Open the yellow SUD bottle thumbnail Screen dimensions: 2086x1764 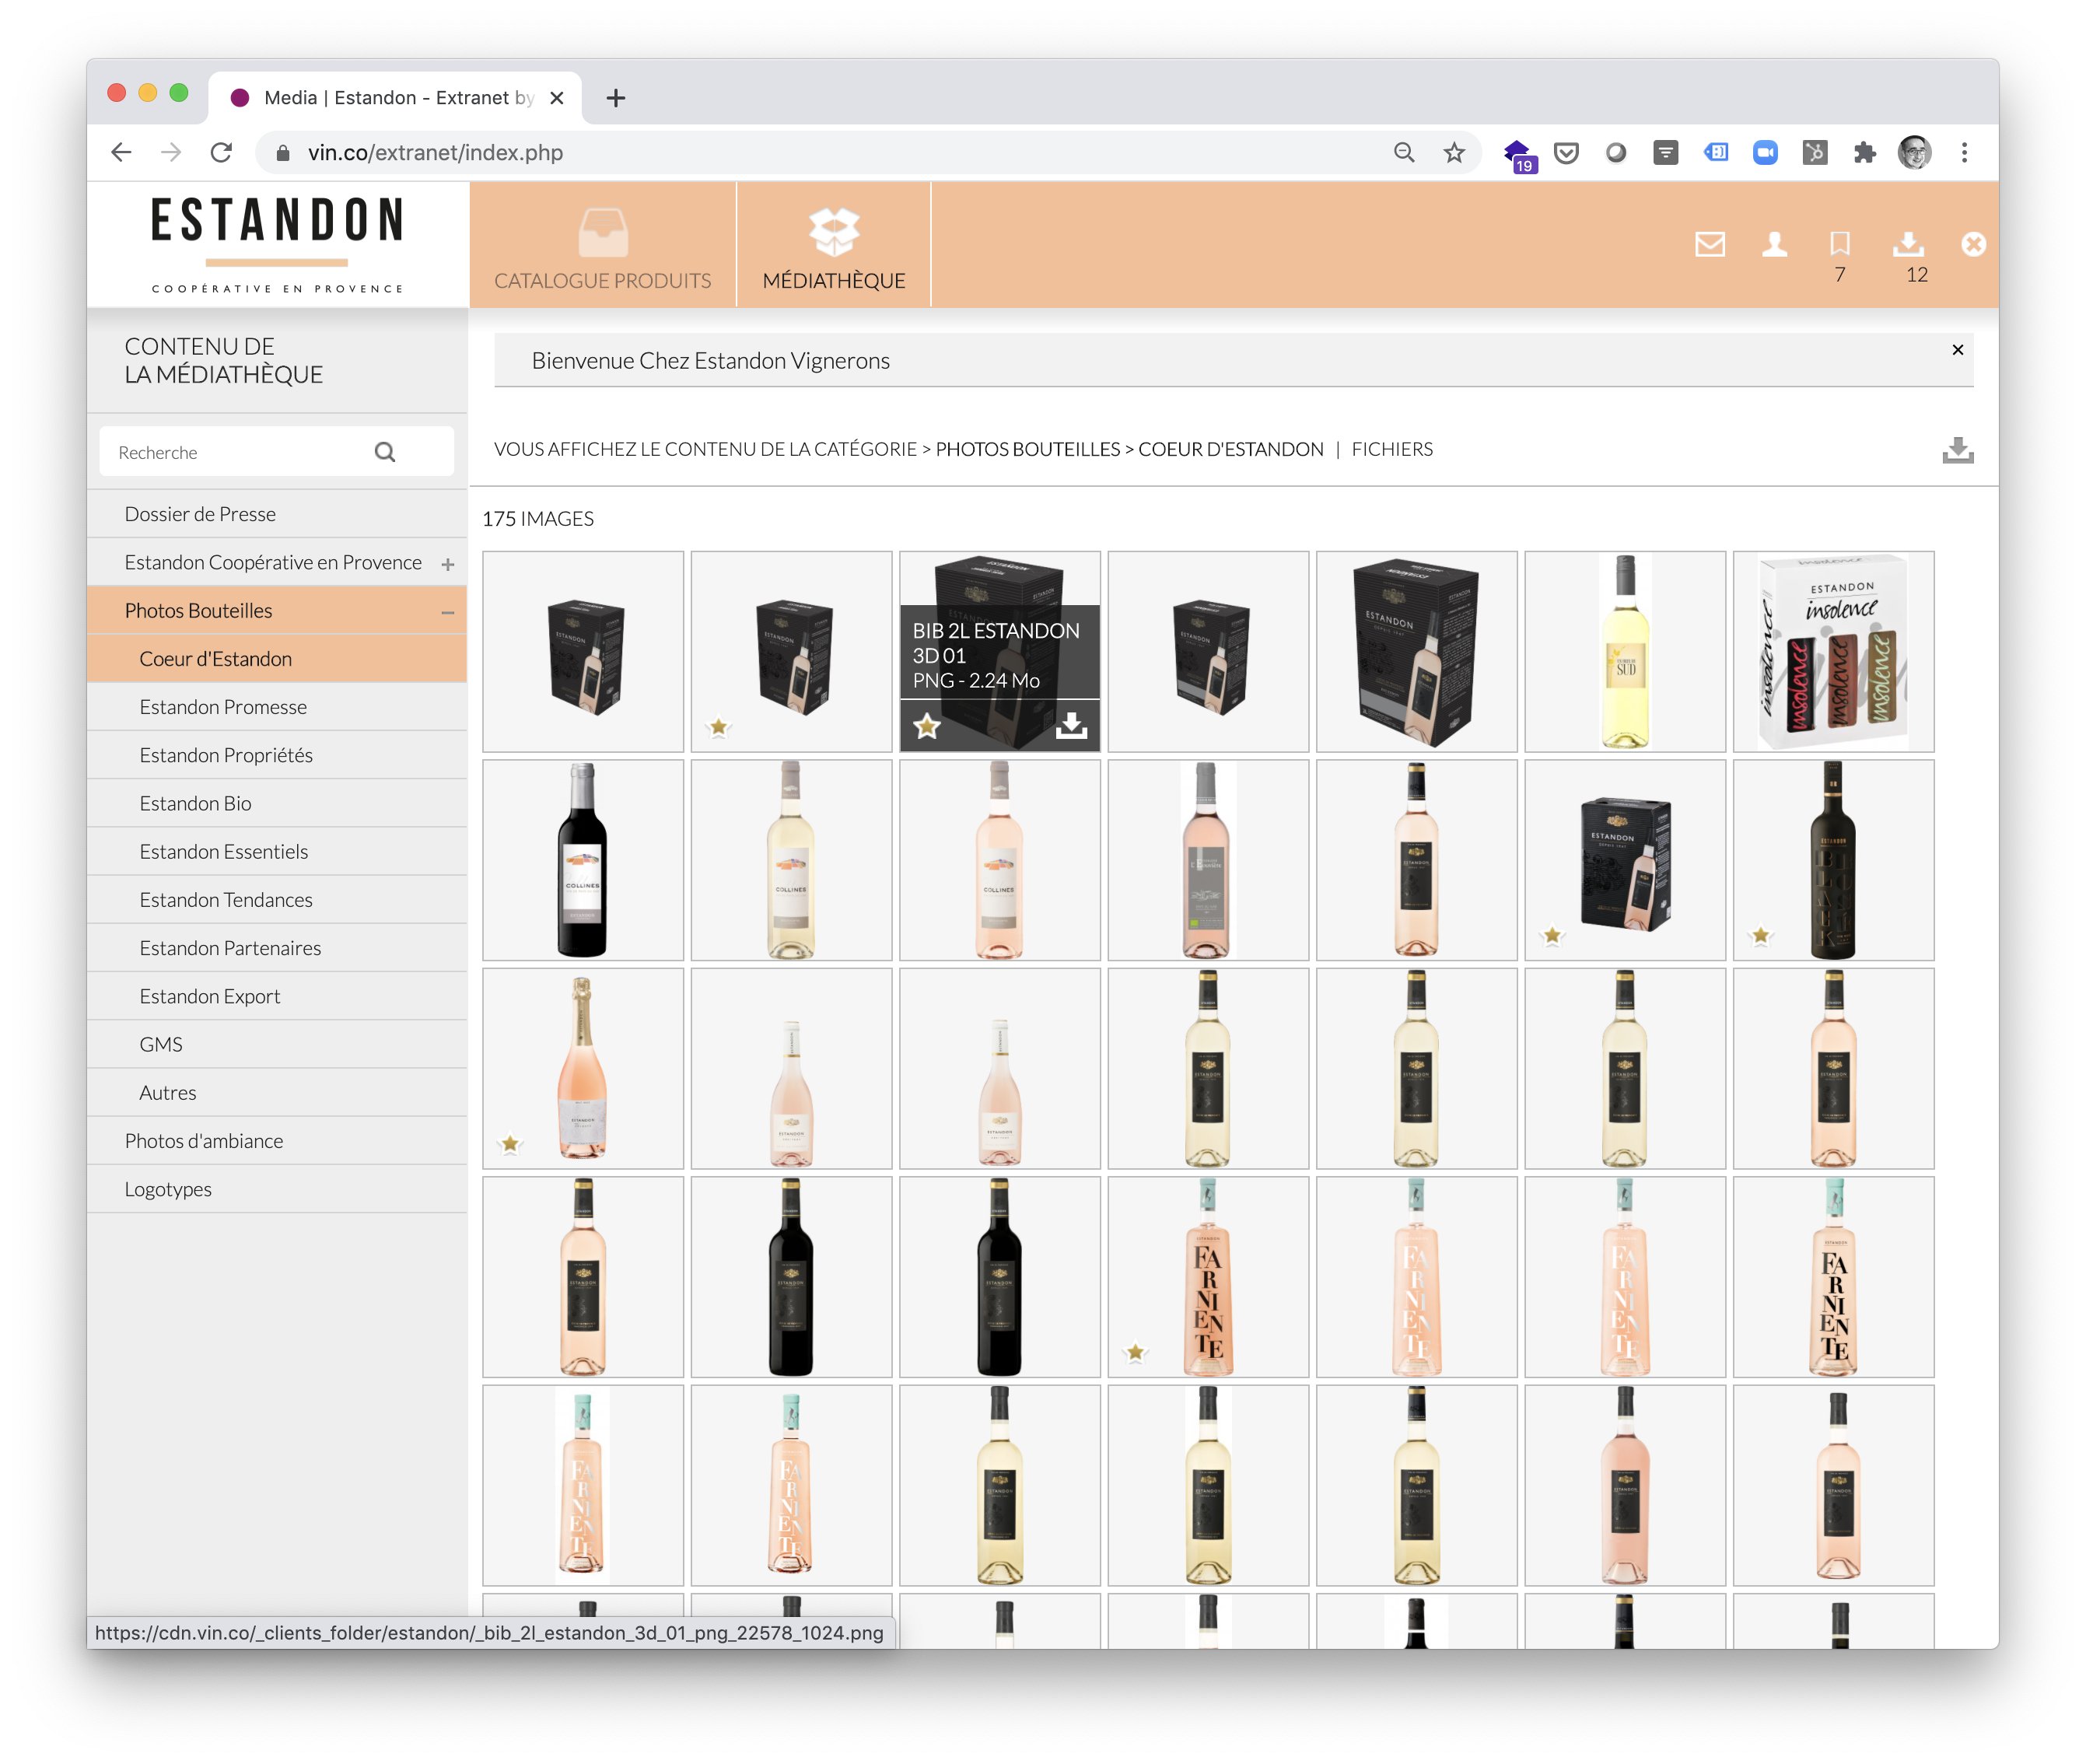pyautogui.click(x=1625, y=651)
